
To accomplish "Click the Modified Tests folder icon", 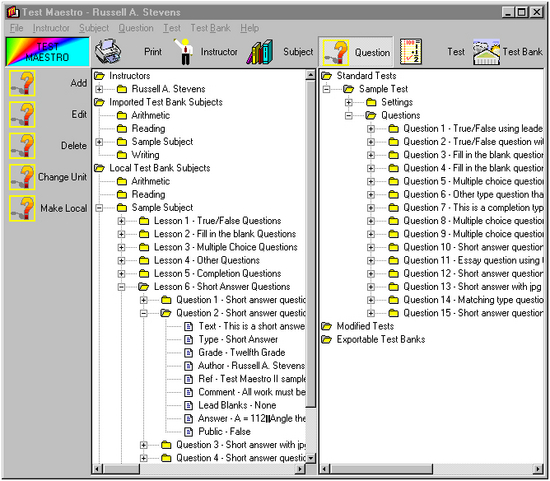I will click(327, 326).
